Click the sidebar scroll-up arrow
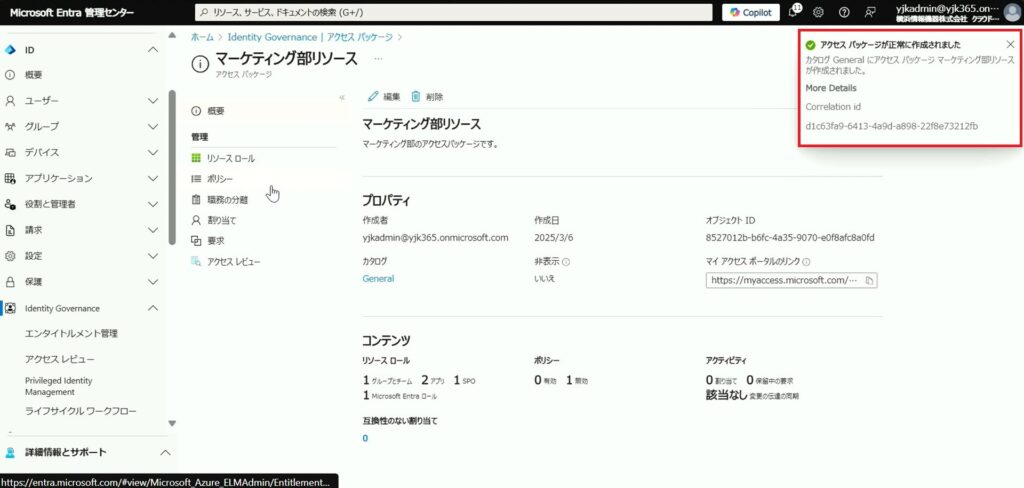Screen dimensions: 1024x488 click(x=172, y=35)
